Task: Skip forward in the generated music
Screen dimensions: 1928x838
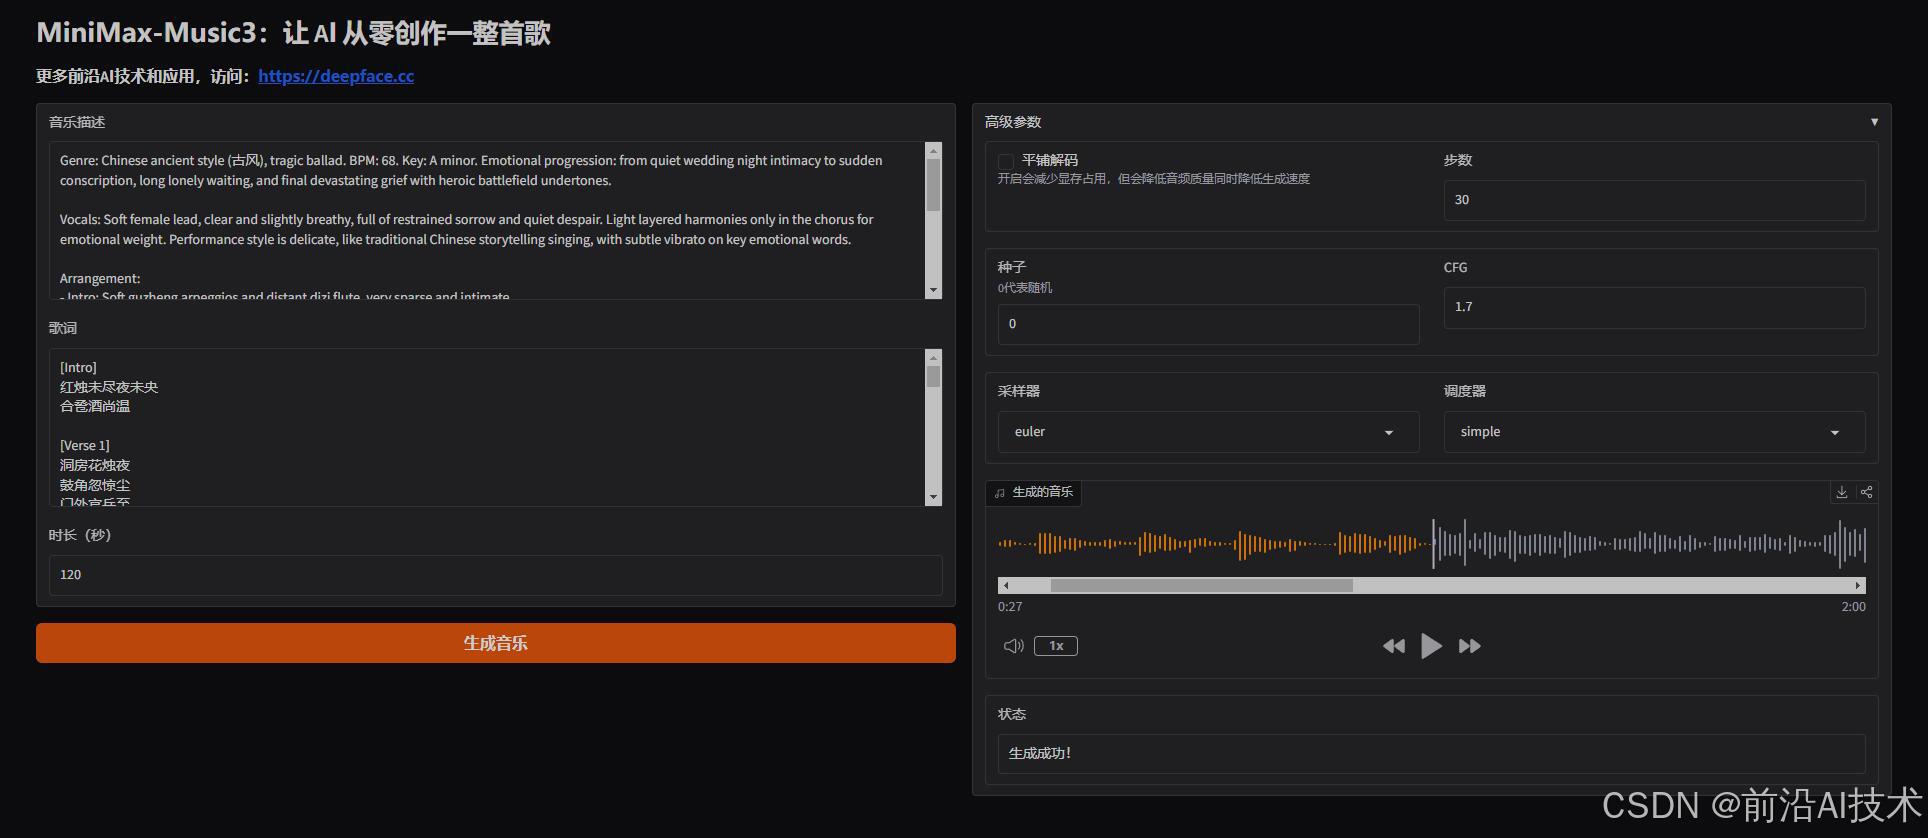Action: pos(1470,646)
